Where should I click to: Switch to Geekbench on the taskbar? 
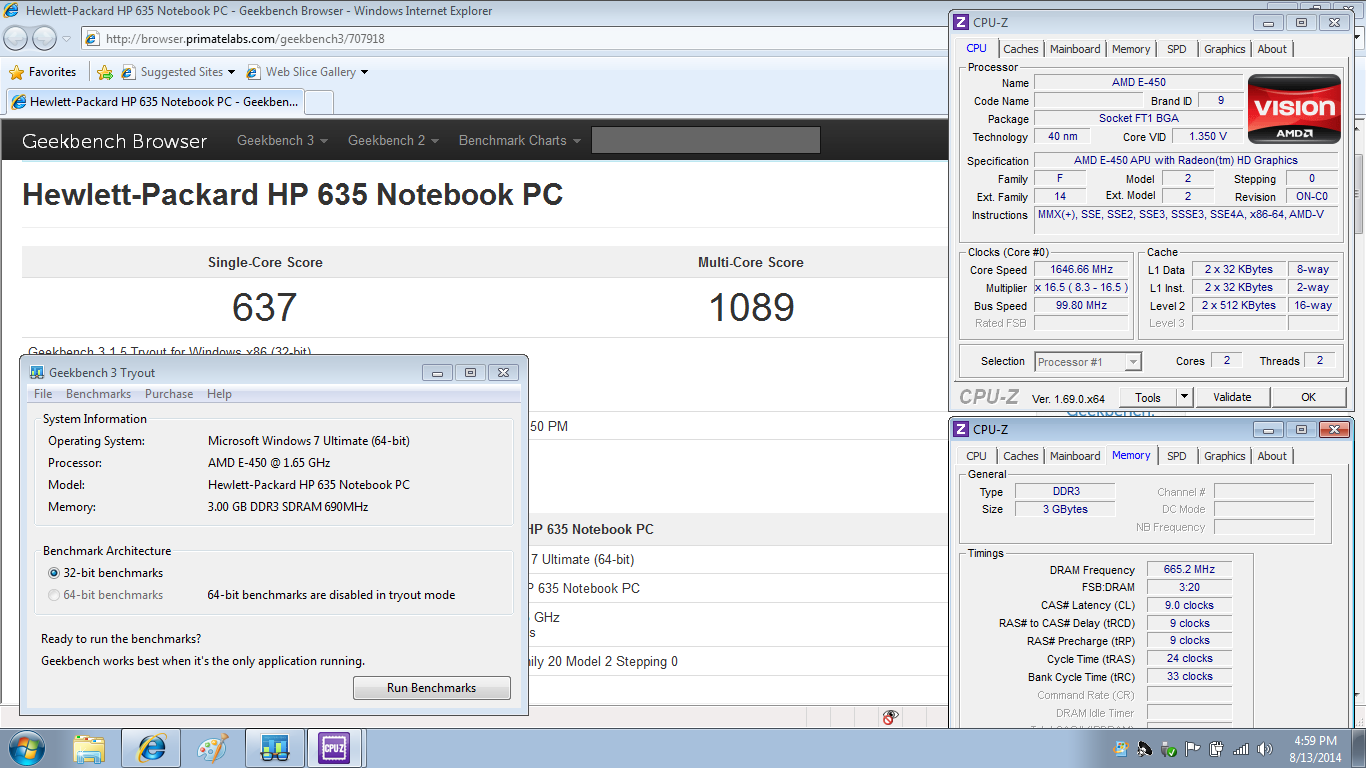point(274,748)
